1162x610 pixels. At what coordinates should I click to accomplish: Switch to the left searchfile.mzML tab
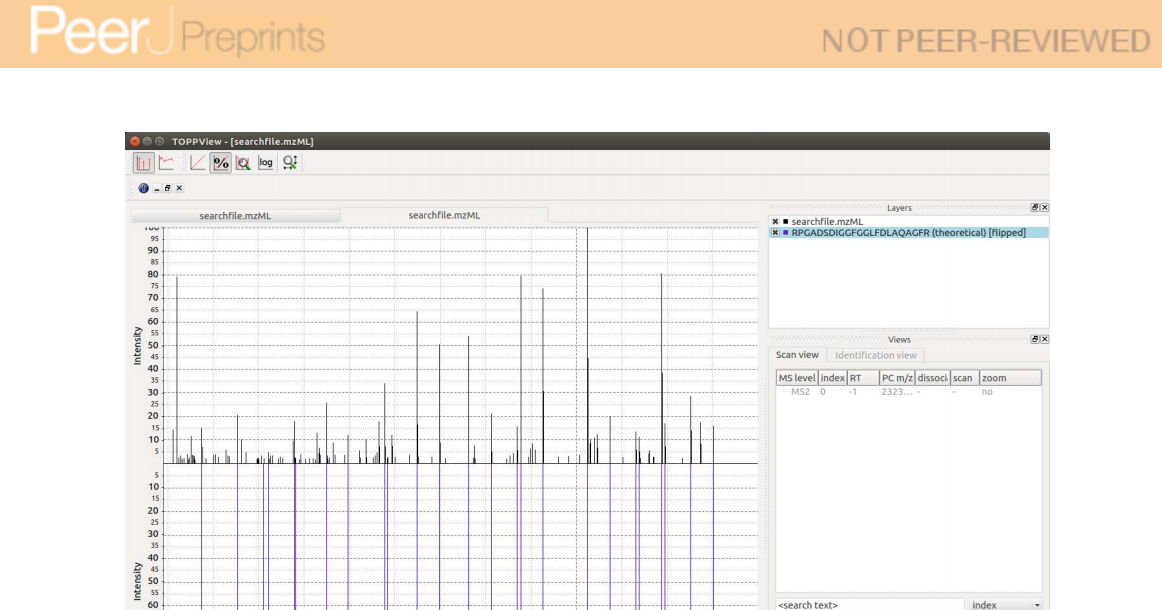click(236, 216)
